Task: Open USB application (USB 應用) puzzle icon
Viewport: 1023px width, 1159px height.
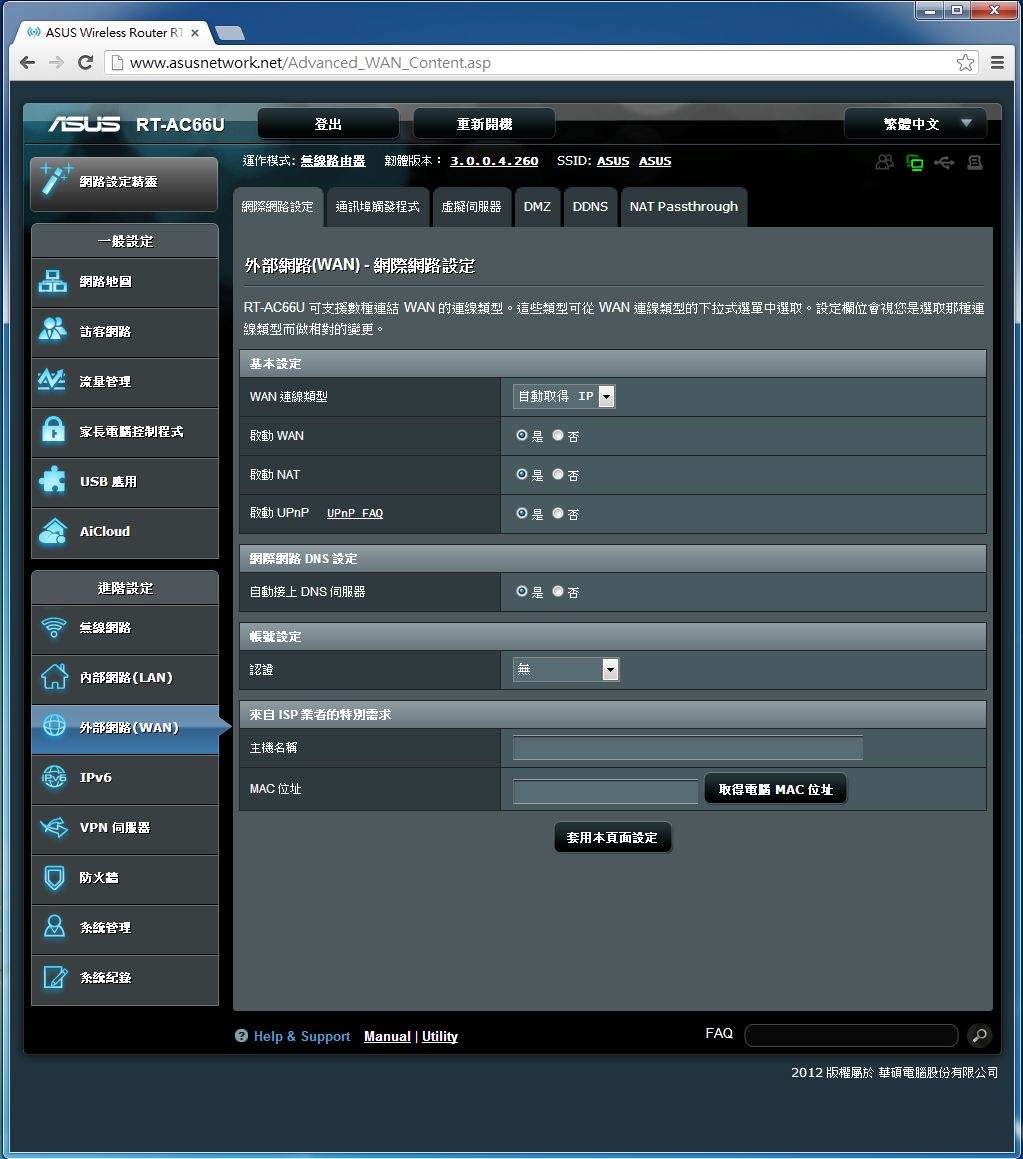Action: click(x=52, y=481)
